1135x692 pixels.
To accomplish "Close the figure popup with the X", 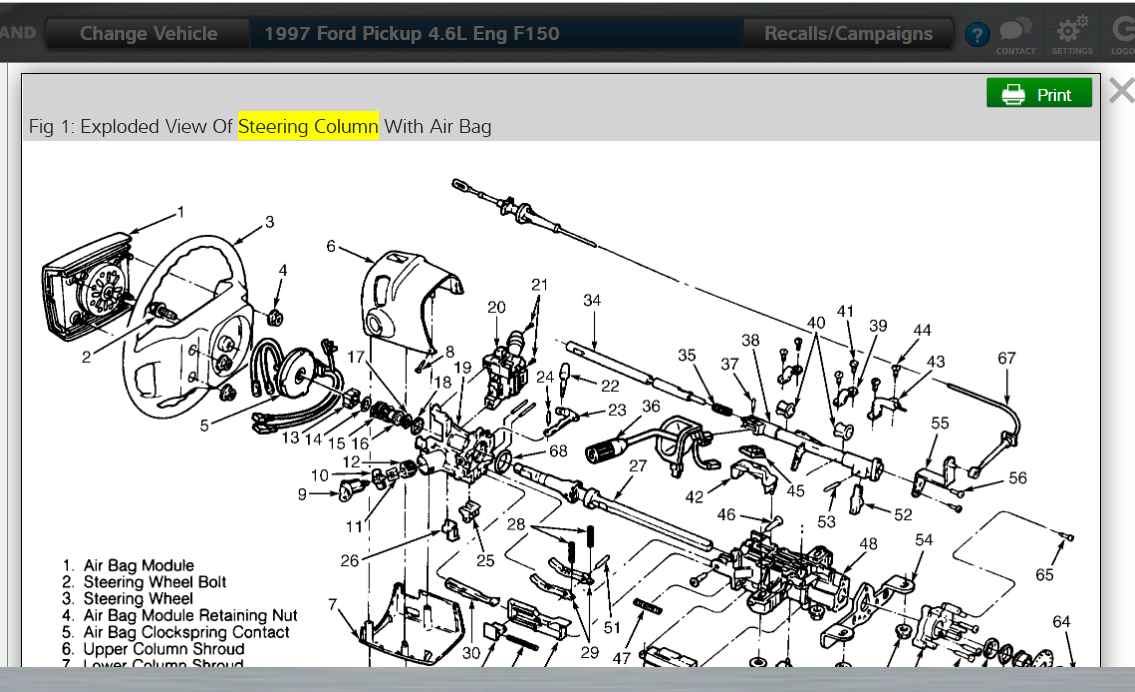I will (1122, 92).
